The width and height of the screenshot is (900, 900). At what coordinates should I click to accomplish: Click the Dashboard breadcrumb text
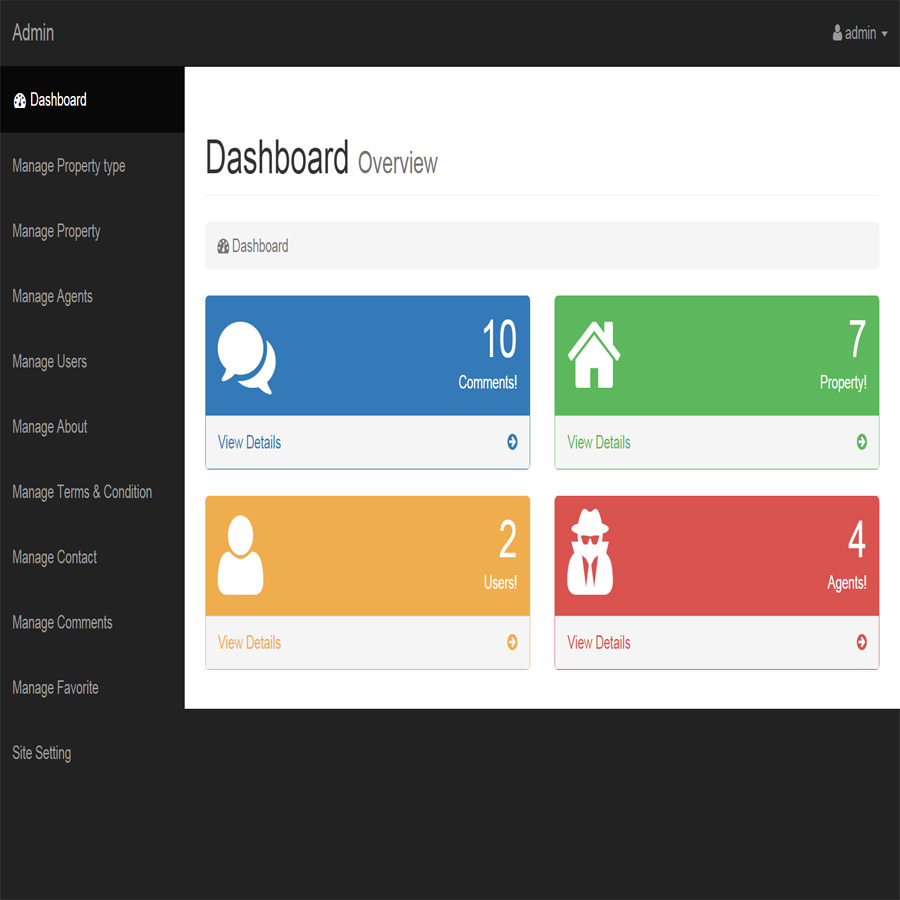[260, 246]
